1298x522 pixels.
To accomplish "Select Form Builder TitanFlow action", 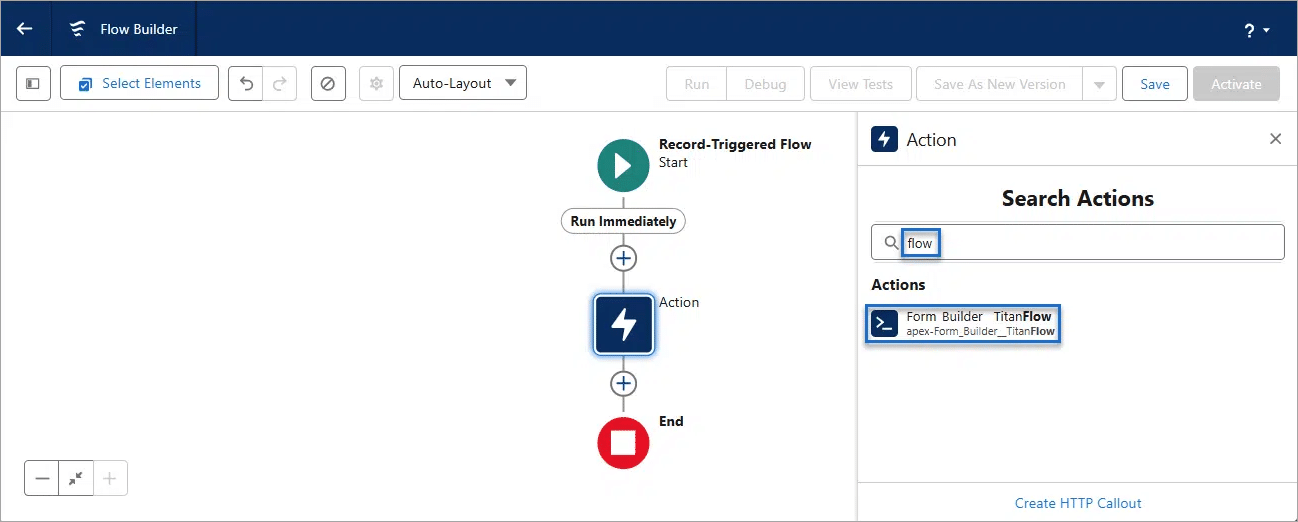I will click(x=962, y=324).
